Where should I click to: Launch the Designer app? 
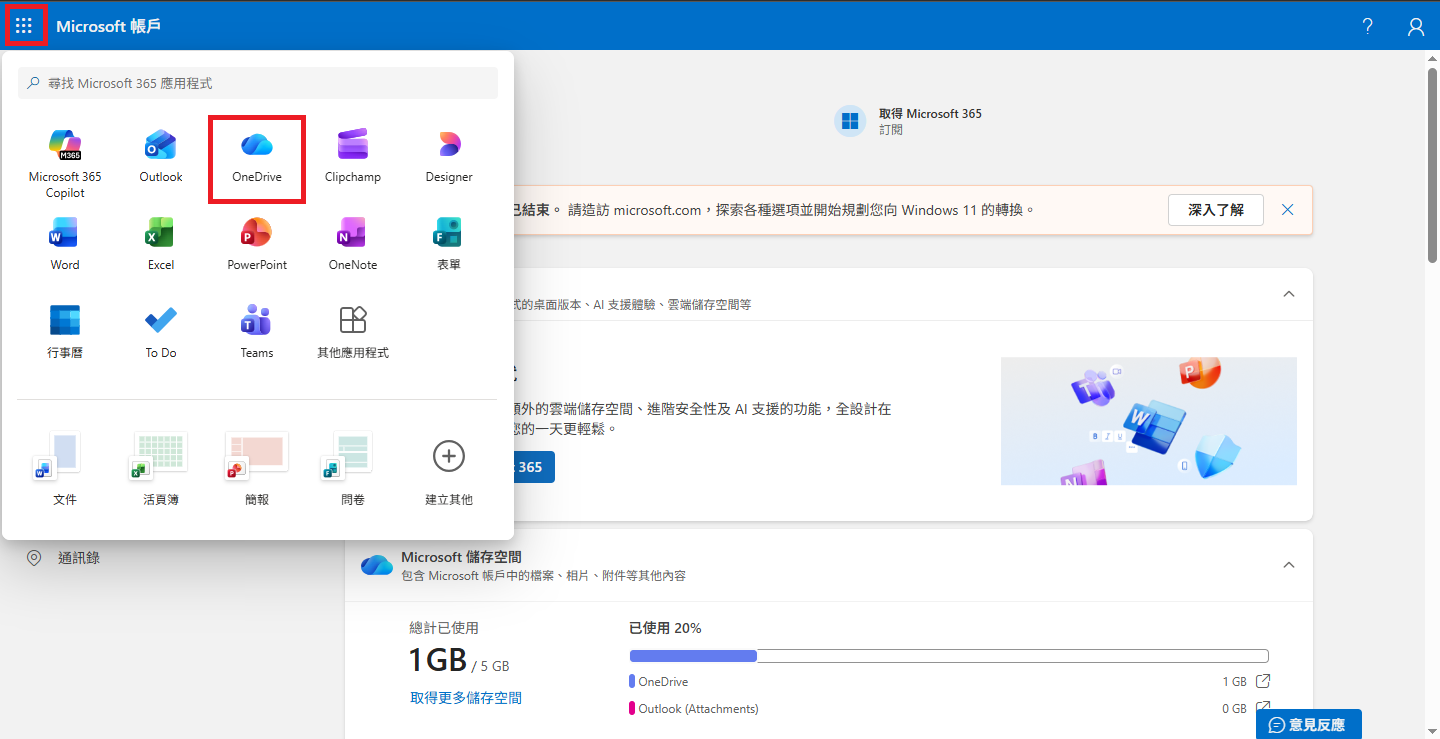[449, 156]
